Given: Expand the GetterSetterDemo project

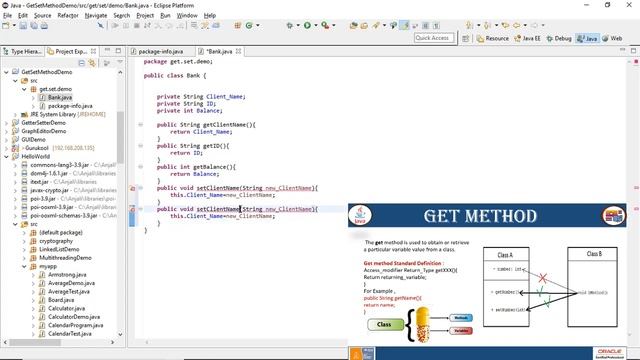Looking at the screenshot, I should [6, 123].
